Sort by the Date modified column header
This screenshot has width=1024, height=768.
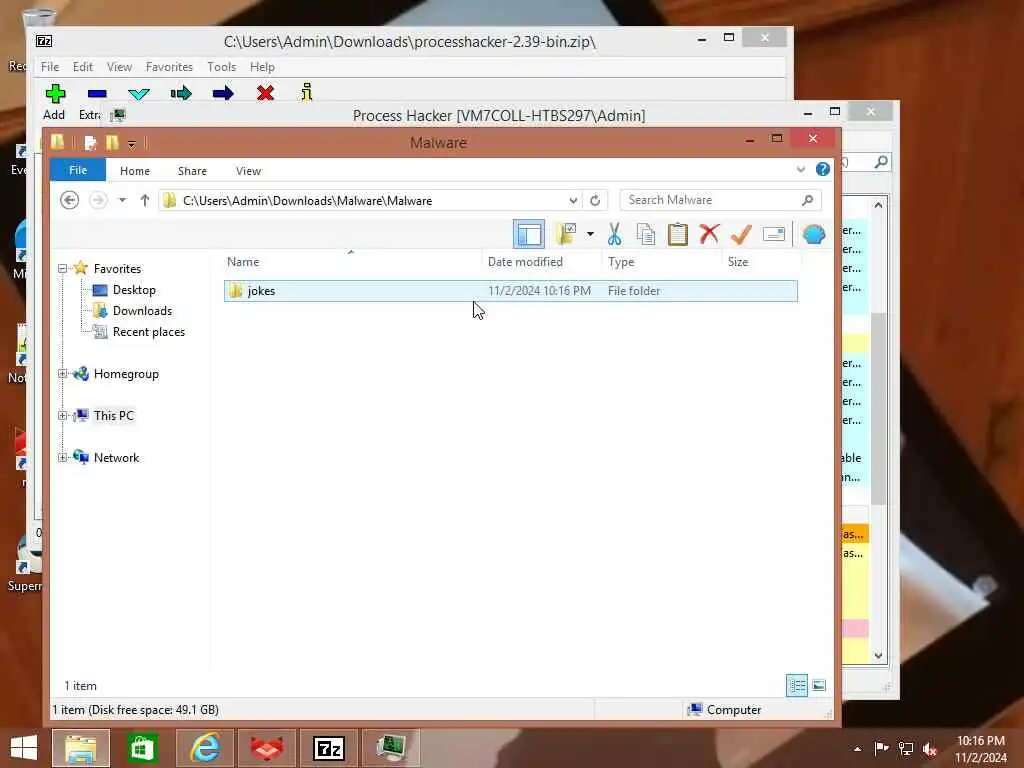tap(541, 261)
